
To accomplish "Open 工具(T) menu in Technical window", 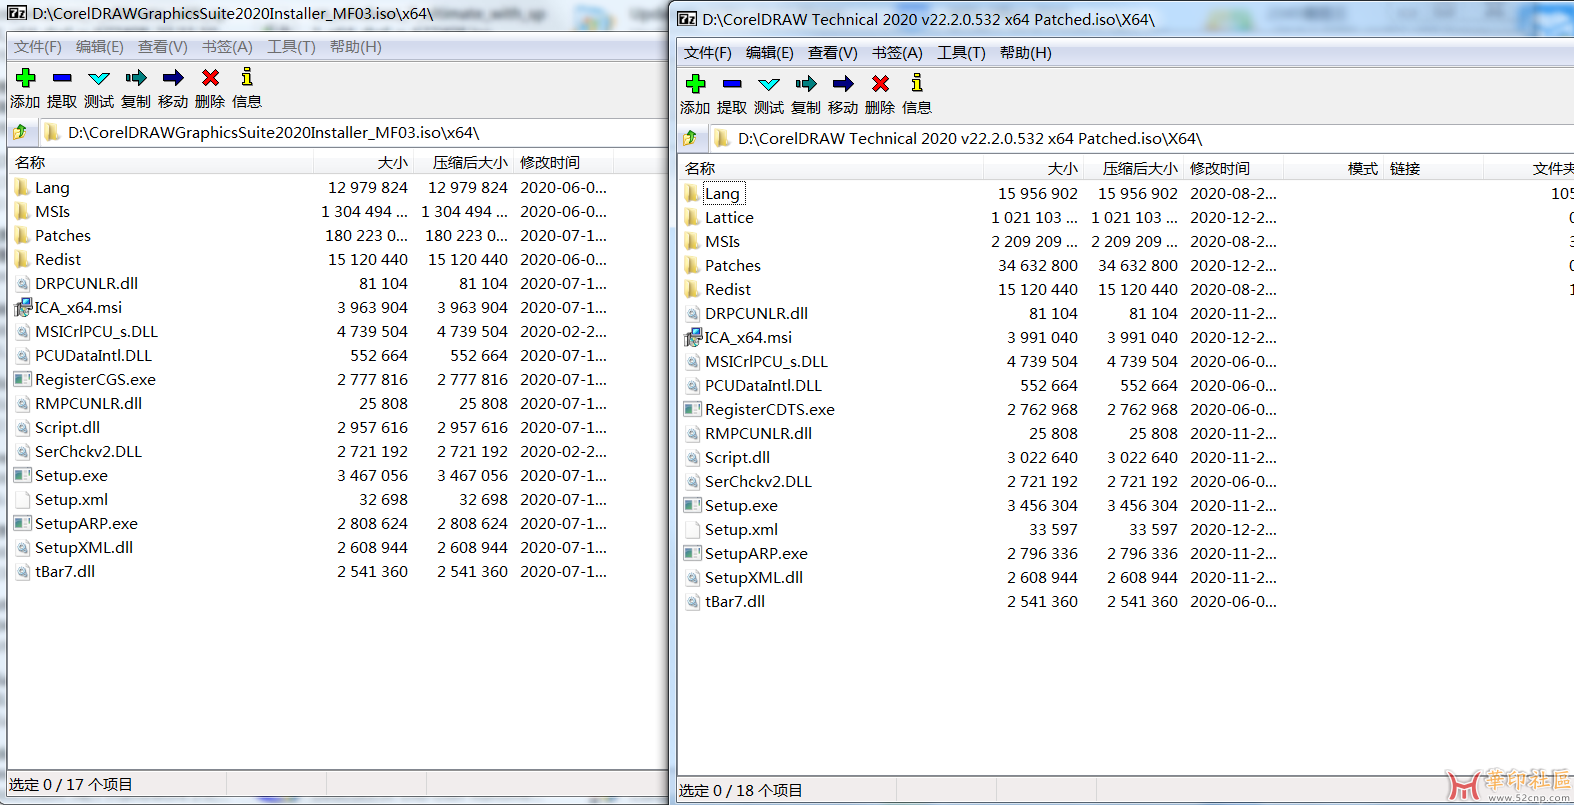I will [x=961, y=53].
